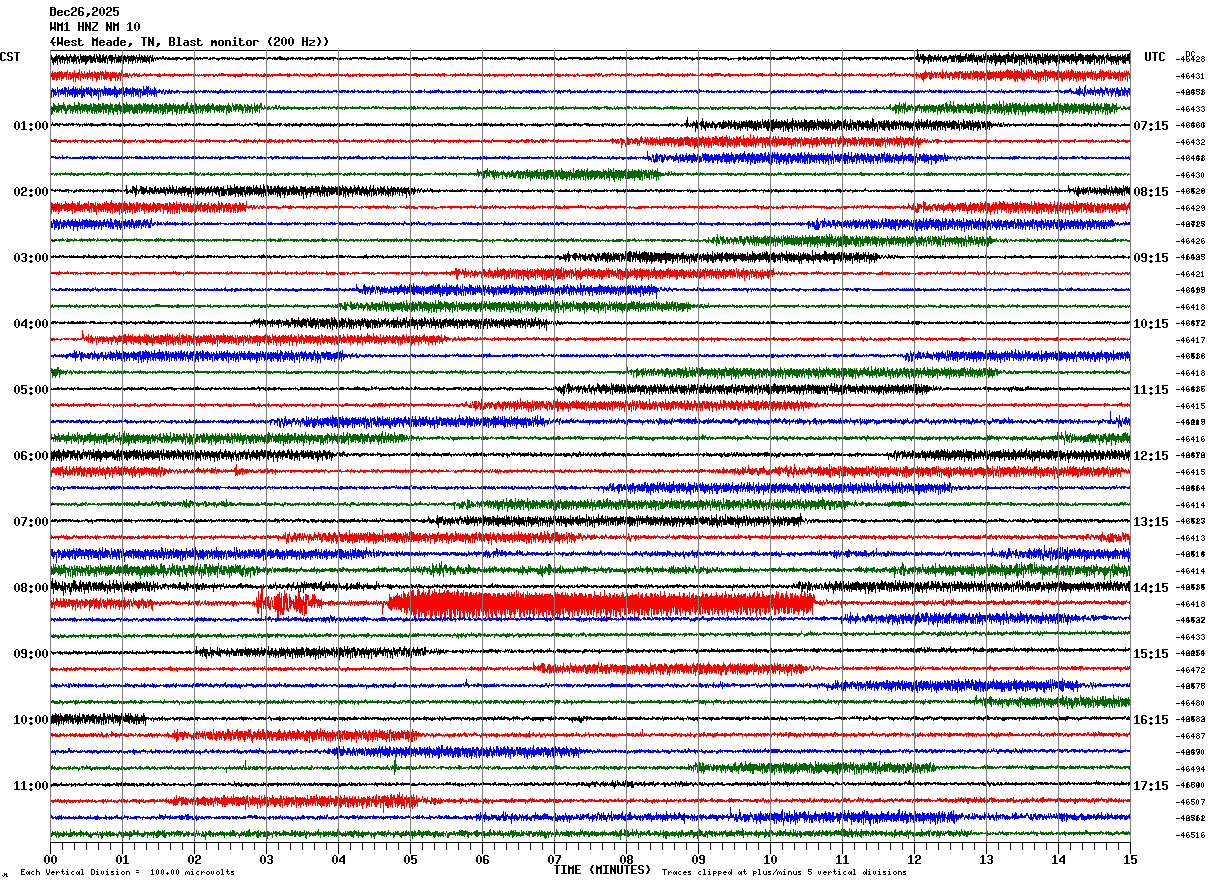Click the 08:15 UTC time label

(x=1151, y=192)
